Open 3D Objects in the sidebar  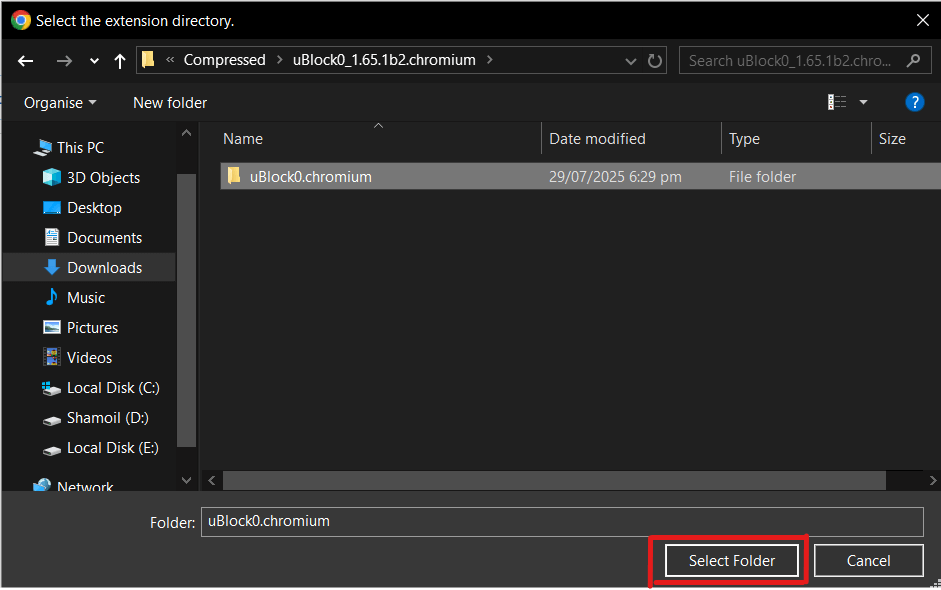[x=103, y=178]
